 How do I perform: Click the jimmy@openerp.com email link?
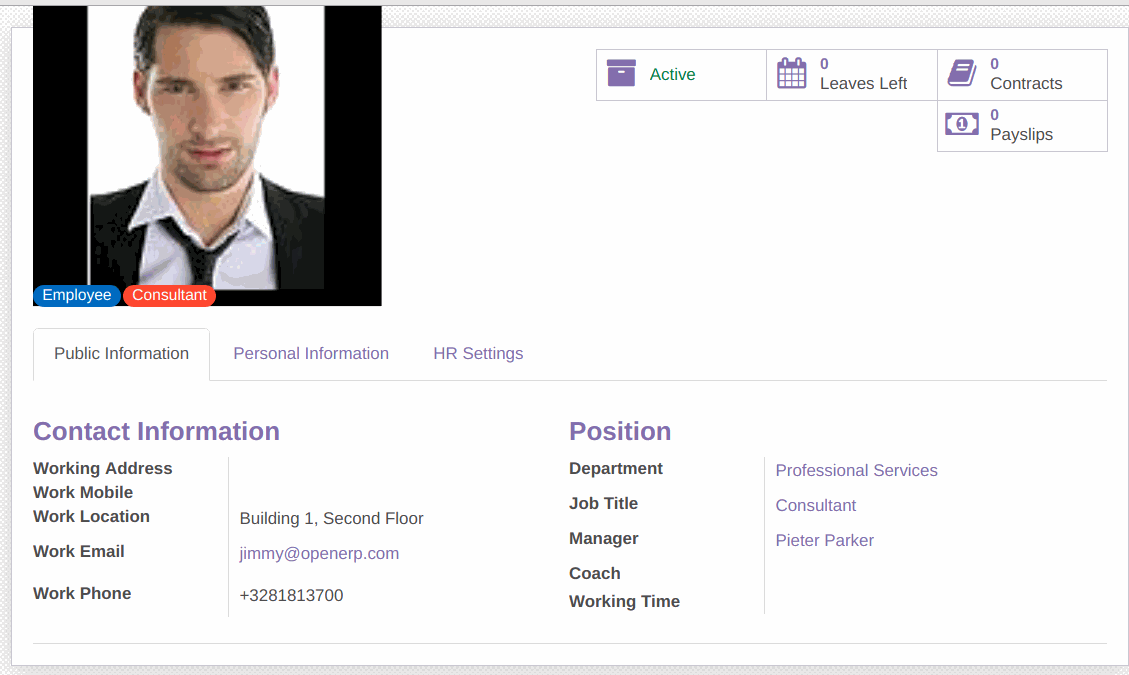[319, 554]
